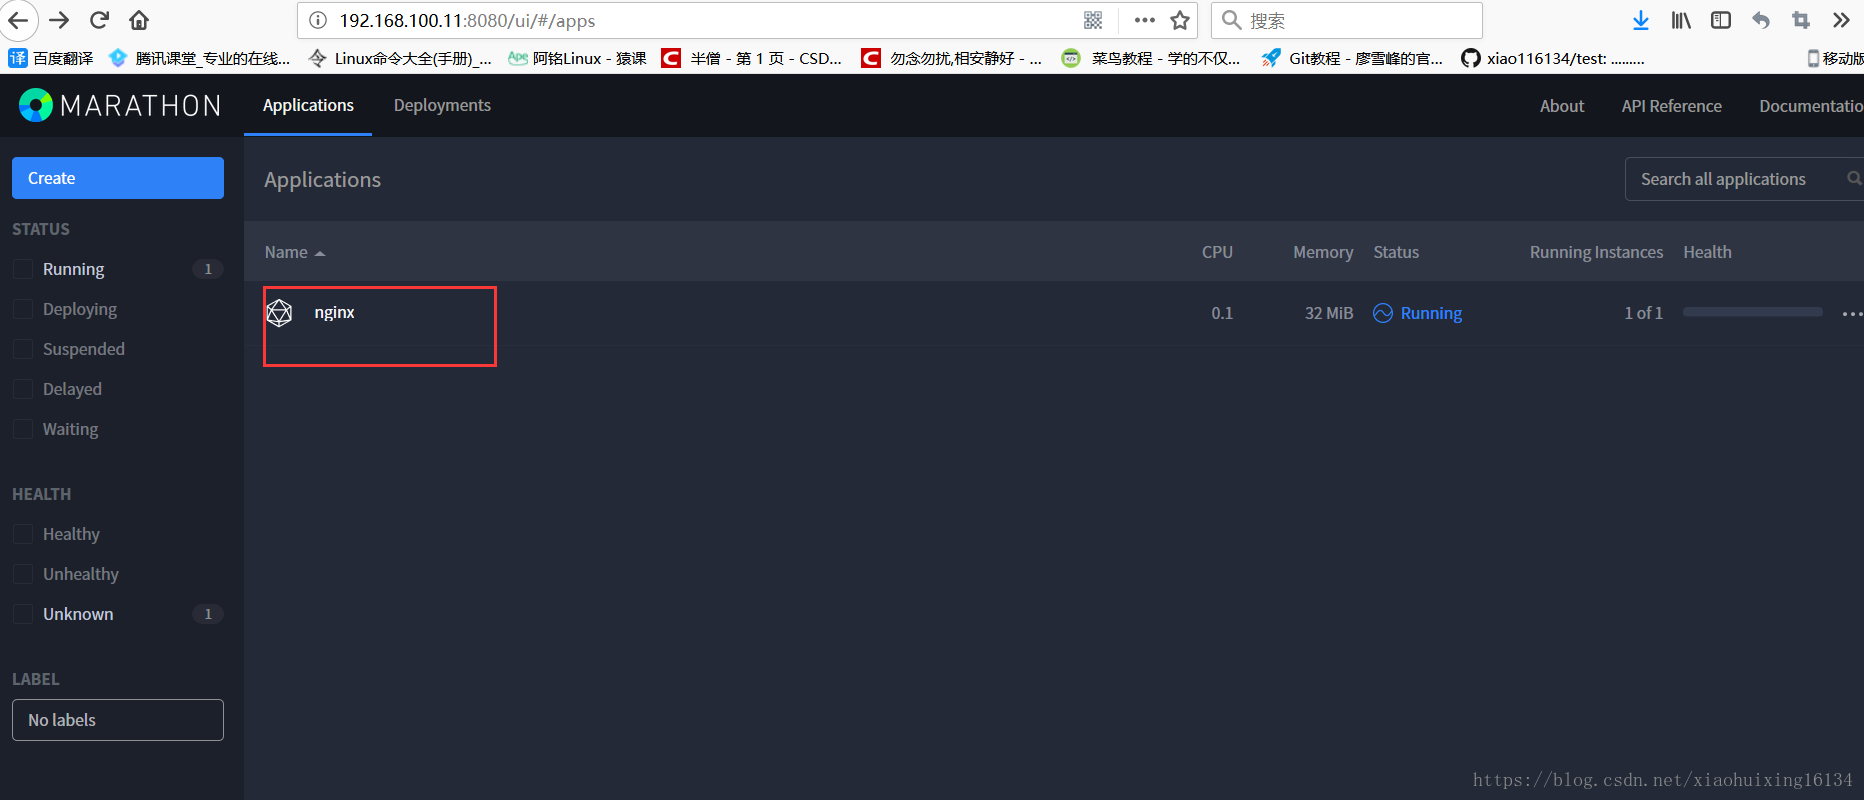Click the Status column header
This screenshot has height=800, width=1864.
click(1396, 252)
